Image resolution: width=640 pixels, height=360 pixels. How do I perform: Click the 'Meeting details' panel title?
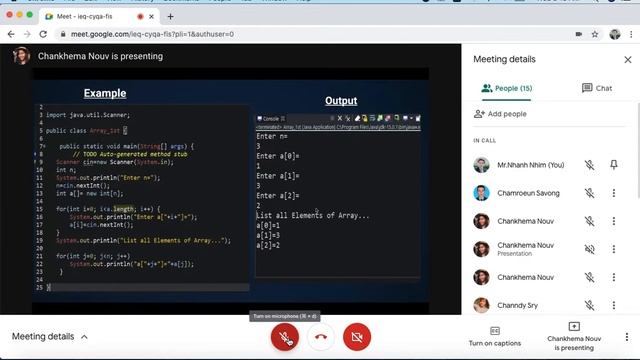tap(504, 59)
